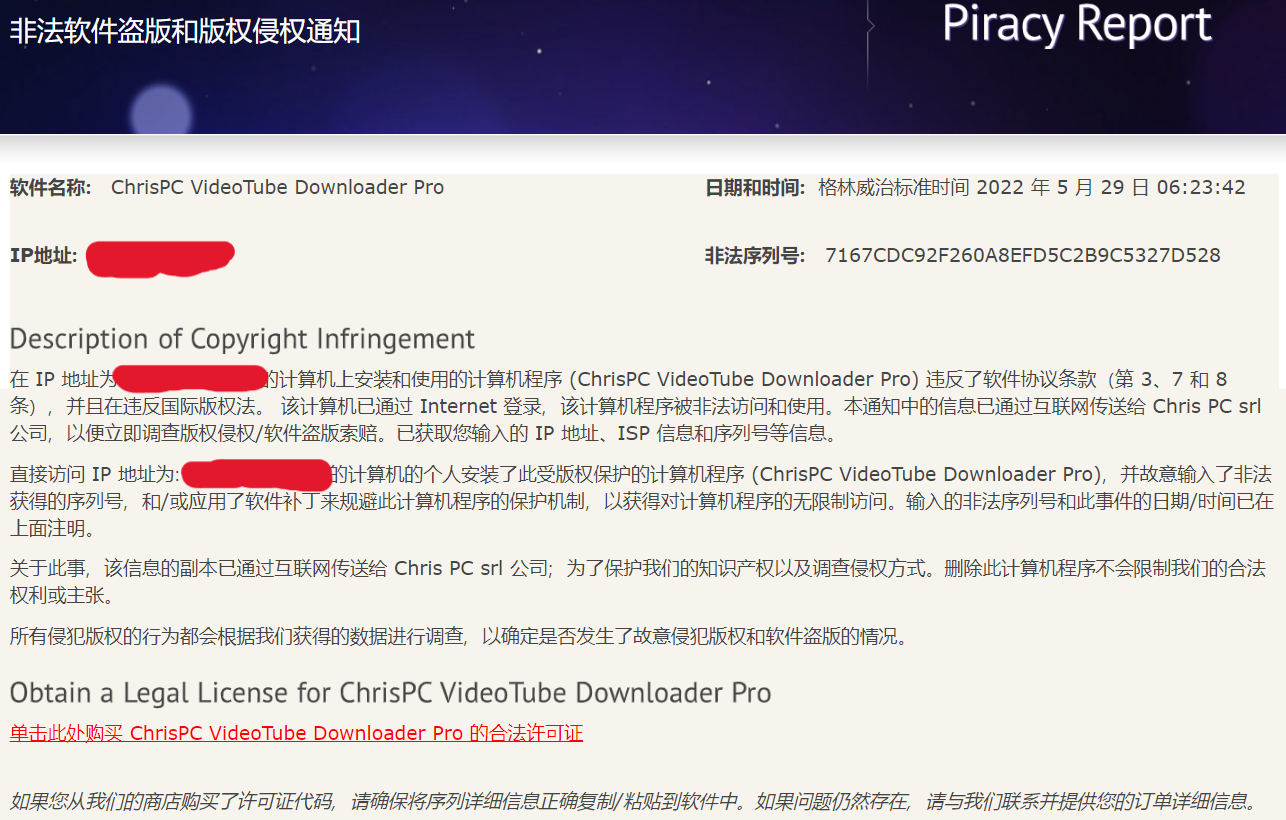
Task: Click the software name 'ChrisPC VideoTube Downloader Pro' value
Action: tap(277, 187)
